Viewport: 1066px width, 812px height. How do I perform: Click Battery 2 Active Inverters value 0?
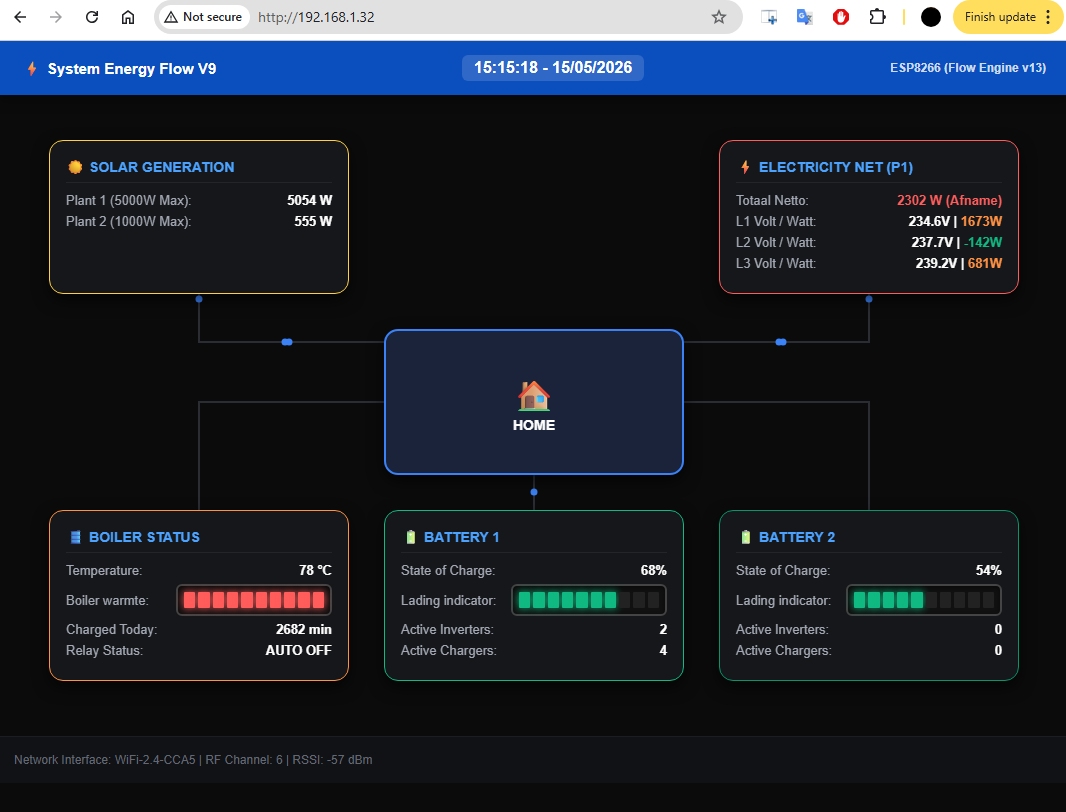tap(998, 629)
